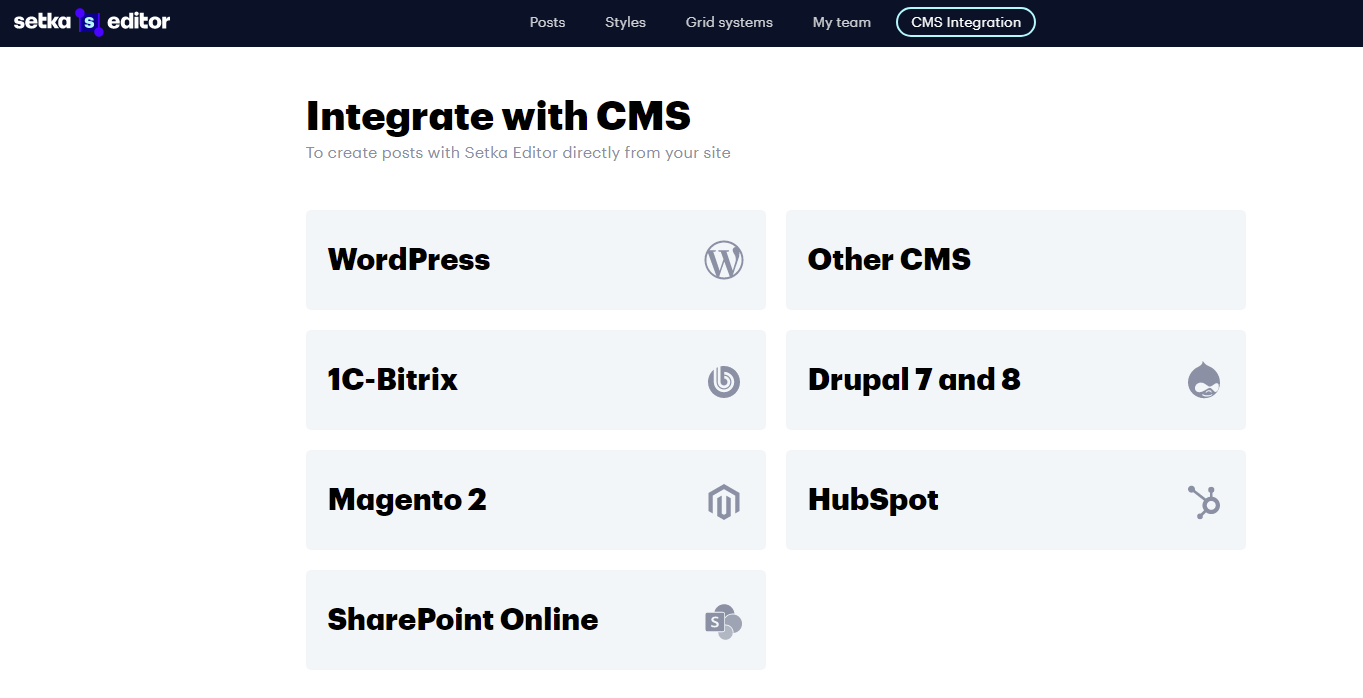Viewport: 1363px width, 698px height.
Task: Open the Other CMS integration card
Action: point(1016,260)
